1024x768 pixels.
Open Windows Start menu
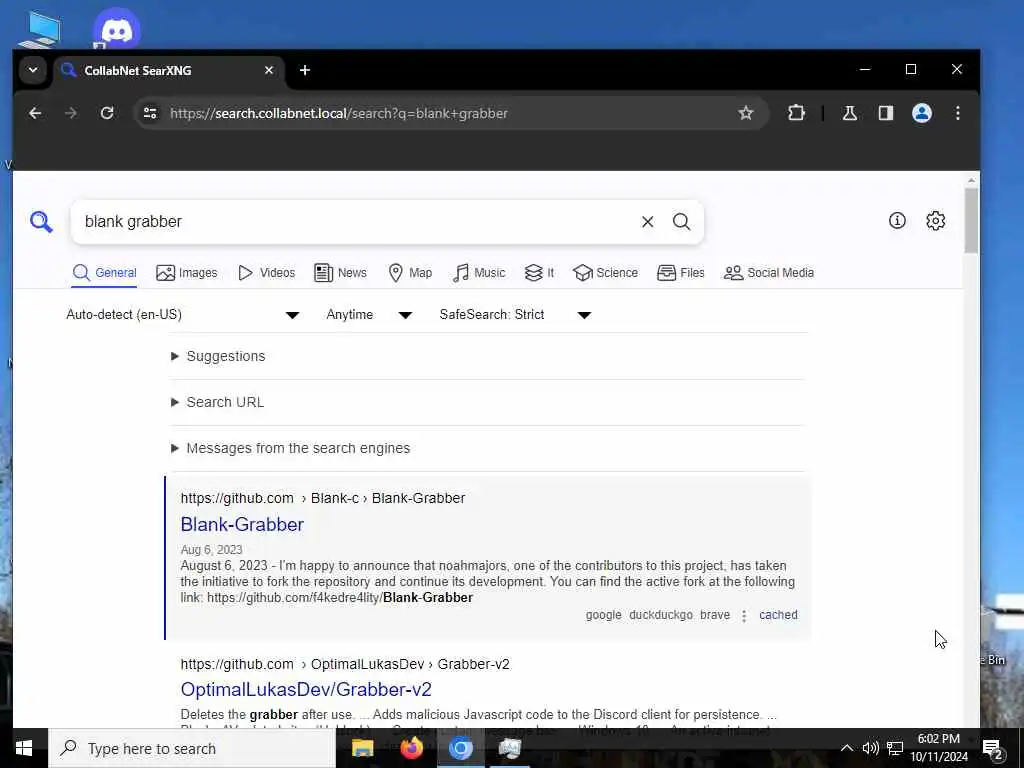pos(24,748)
